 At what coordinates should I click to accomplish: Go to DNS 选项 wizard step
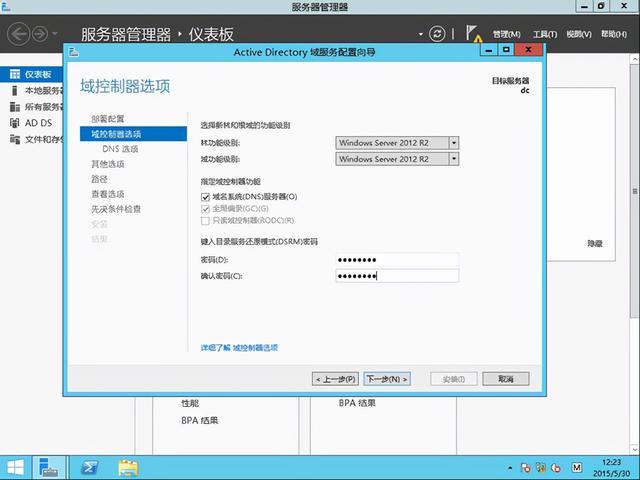[120, 149]
